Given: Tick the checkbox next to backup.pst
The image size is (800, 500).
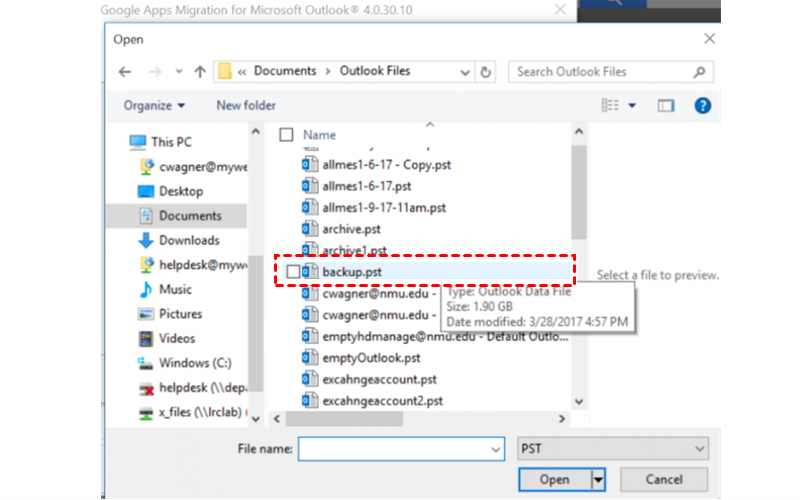Looking at the screenshot, I should pos(293,271).
